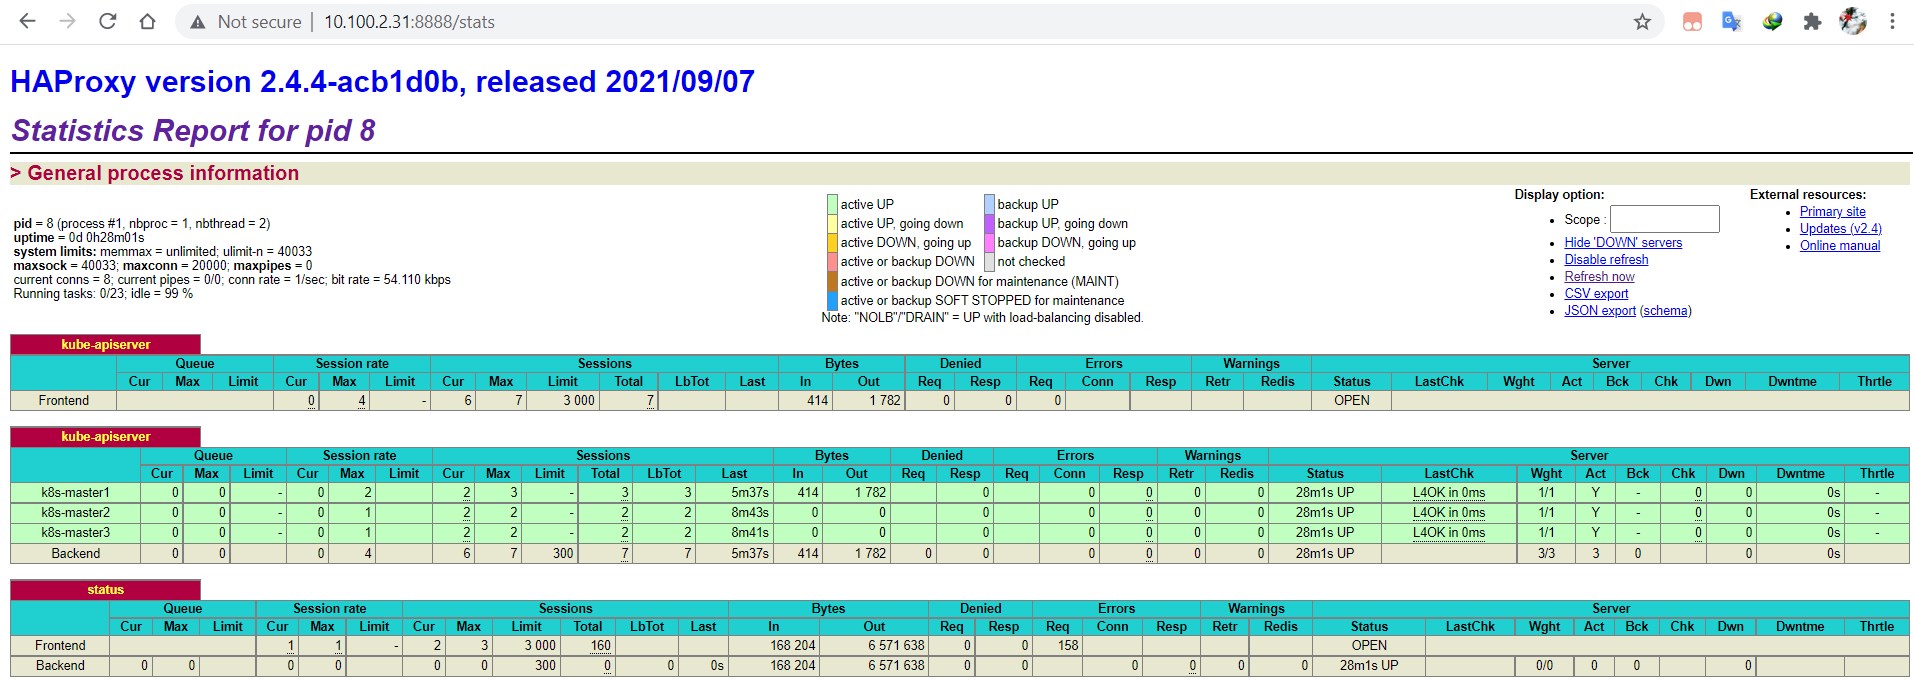Open the Chrome three-dot menu
Image resolution: width=1914 pixels, height=681 pixels.
point(1892,21)
